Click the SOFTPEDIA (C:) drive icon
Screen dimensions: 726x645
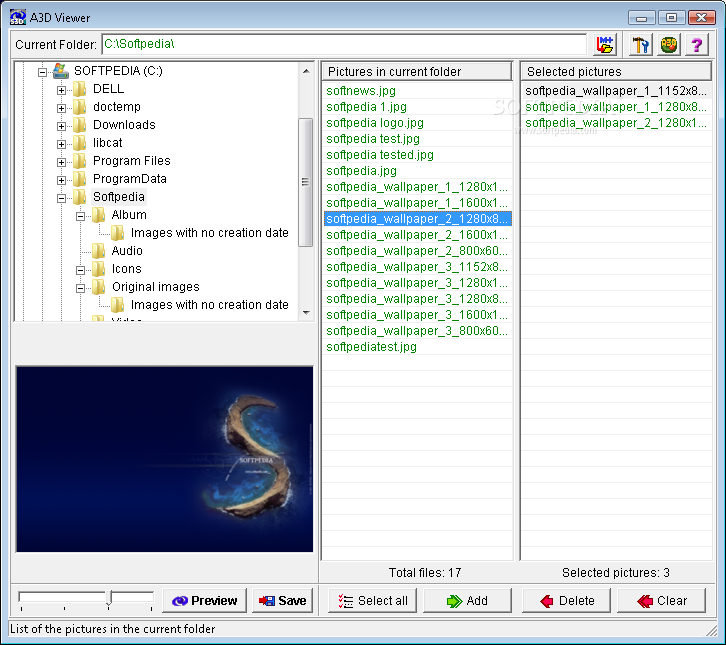click(61, 70)
